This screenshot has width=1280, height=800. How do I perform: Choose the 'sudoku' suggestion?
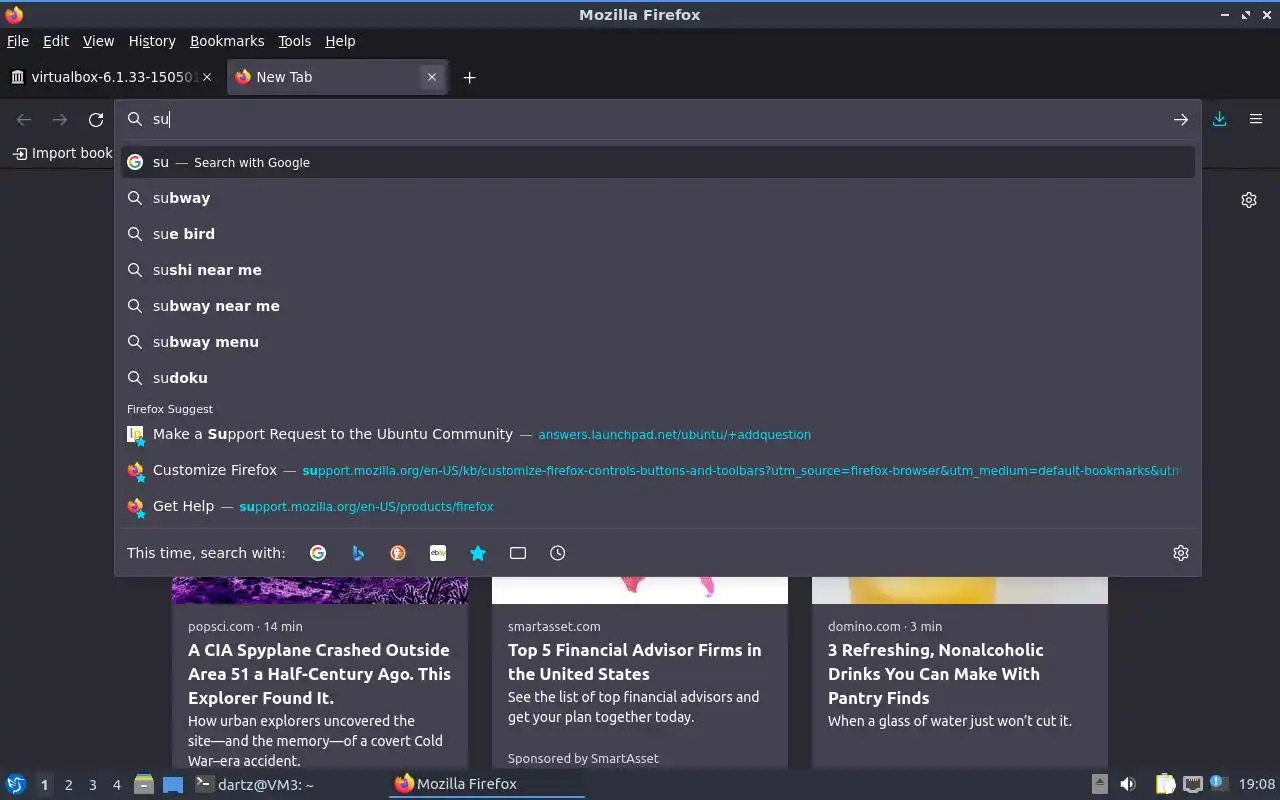(x=658, y=378)
